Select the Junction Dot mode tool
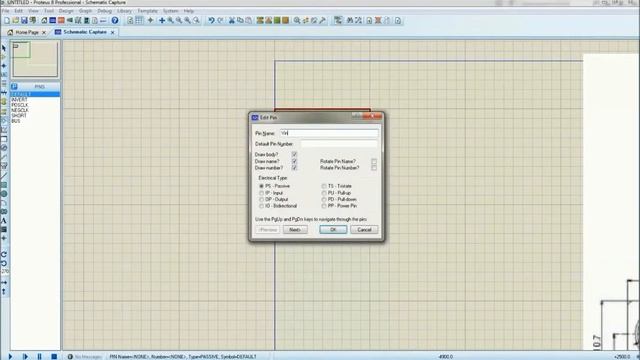 4,66
